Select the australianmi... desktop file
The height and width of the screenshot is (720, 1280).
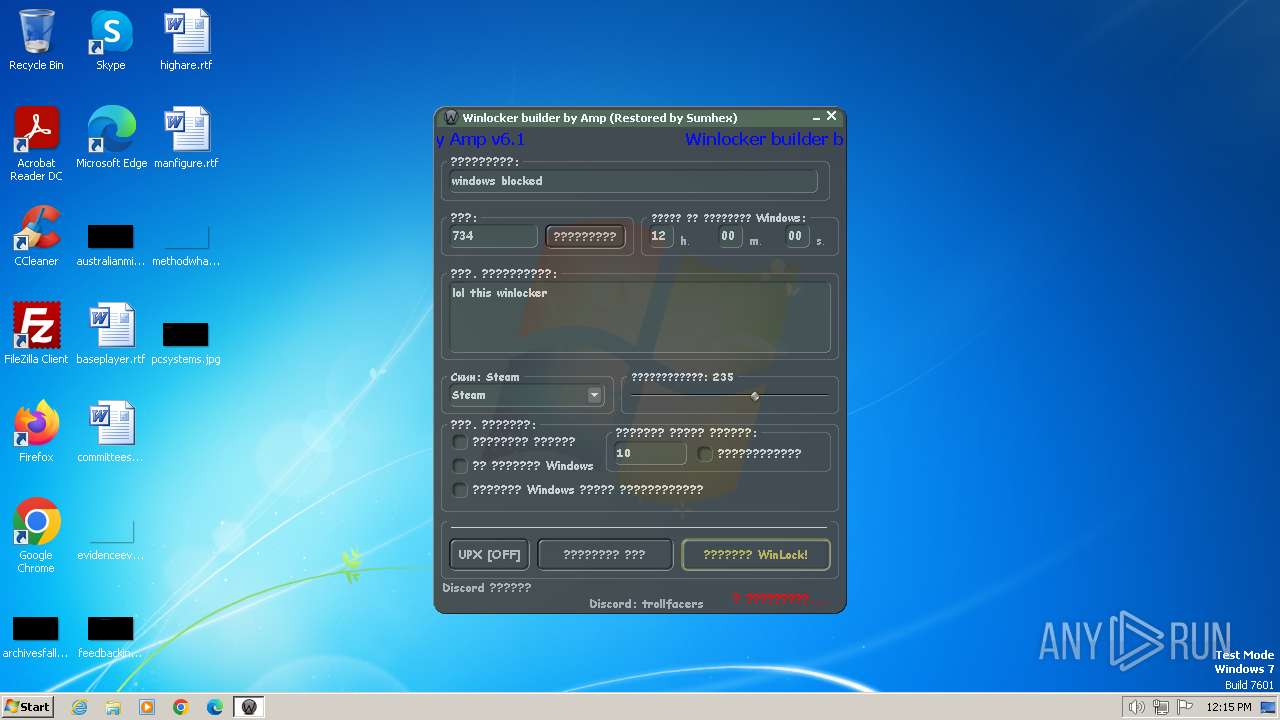[110, 245]
